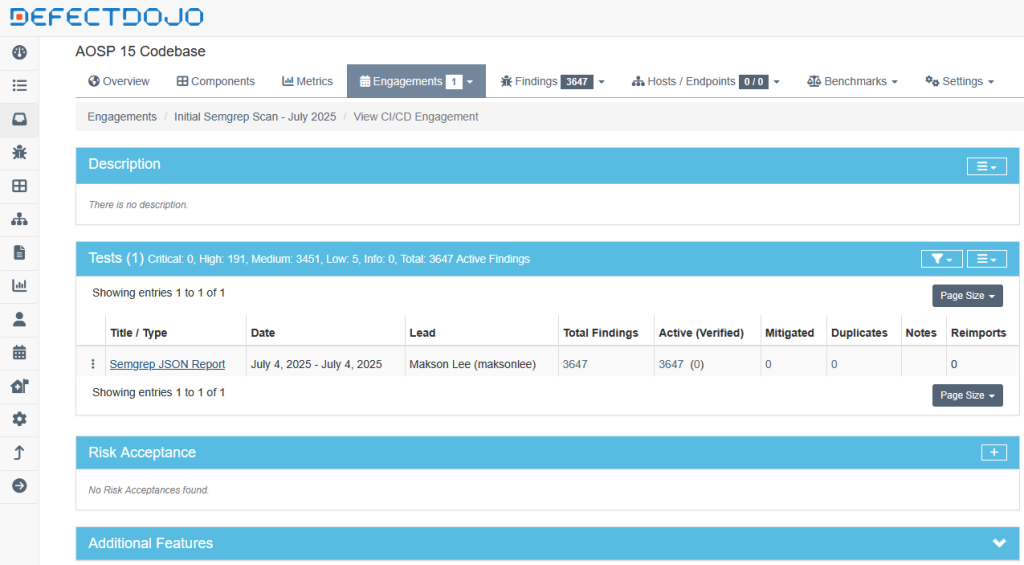Click the components grid sidebar icon
Screen dimensions: 1024x565
20,186
